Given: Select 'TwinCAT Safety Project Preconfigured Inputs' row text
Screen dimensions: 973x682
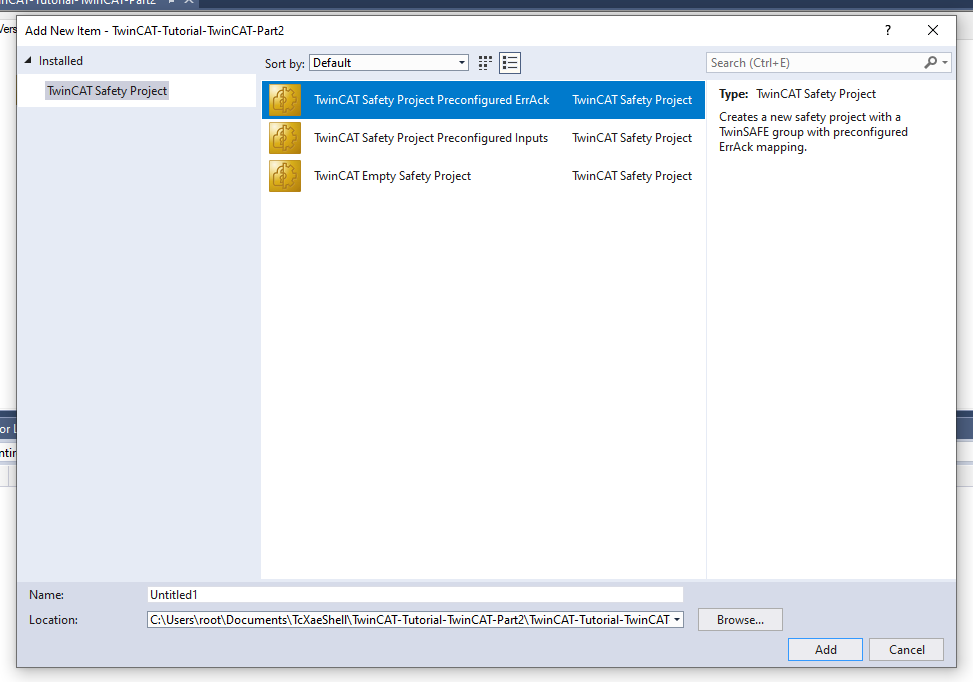Looking at the screenshot, I should tap(431, 138).
